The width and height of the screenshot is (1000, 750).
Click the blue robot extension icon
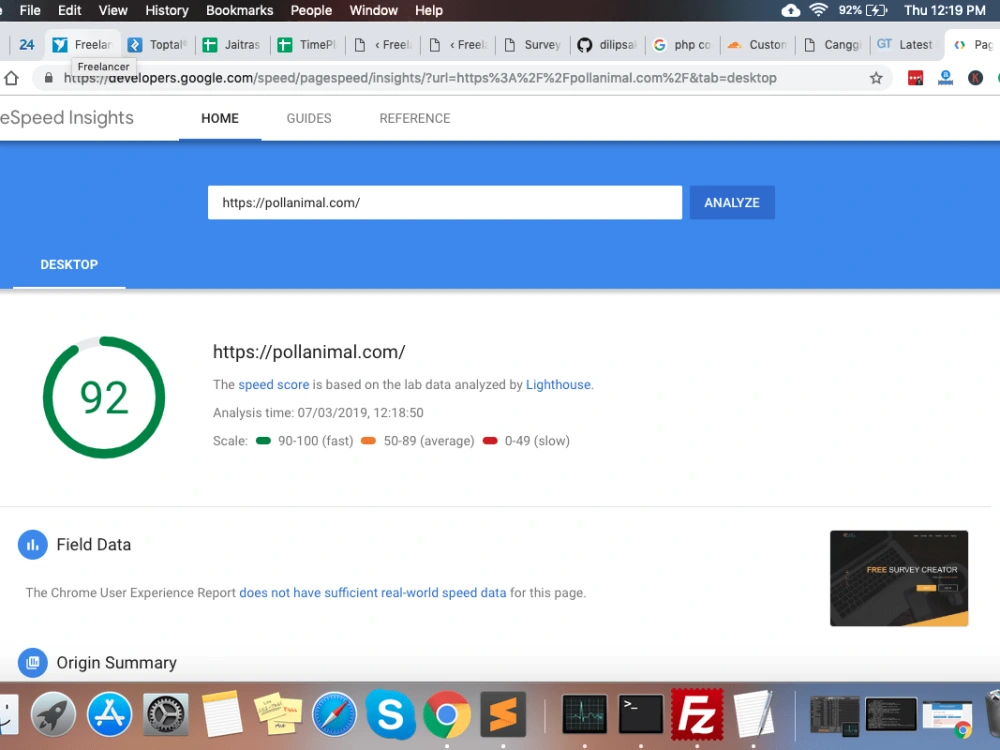(x=945, y=78)
